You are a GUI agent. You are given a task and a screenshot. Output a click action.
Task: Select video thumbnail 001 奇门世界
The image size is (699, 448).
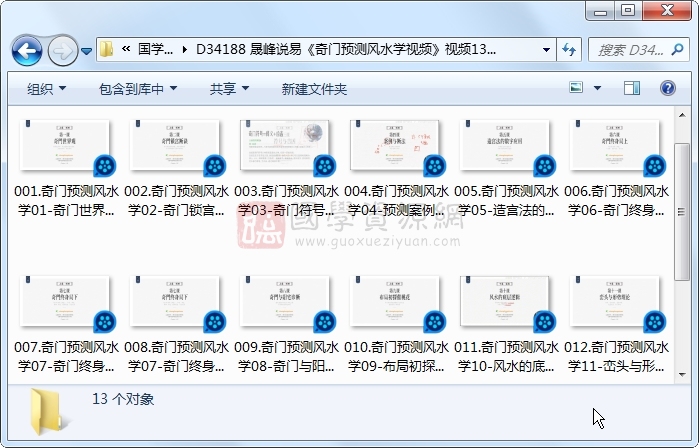point(65,145)
